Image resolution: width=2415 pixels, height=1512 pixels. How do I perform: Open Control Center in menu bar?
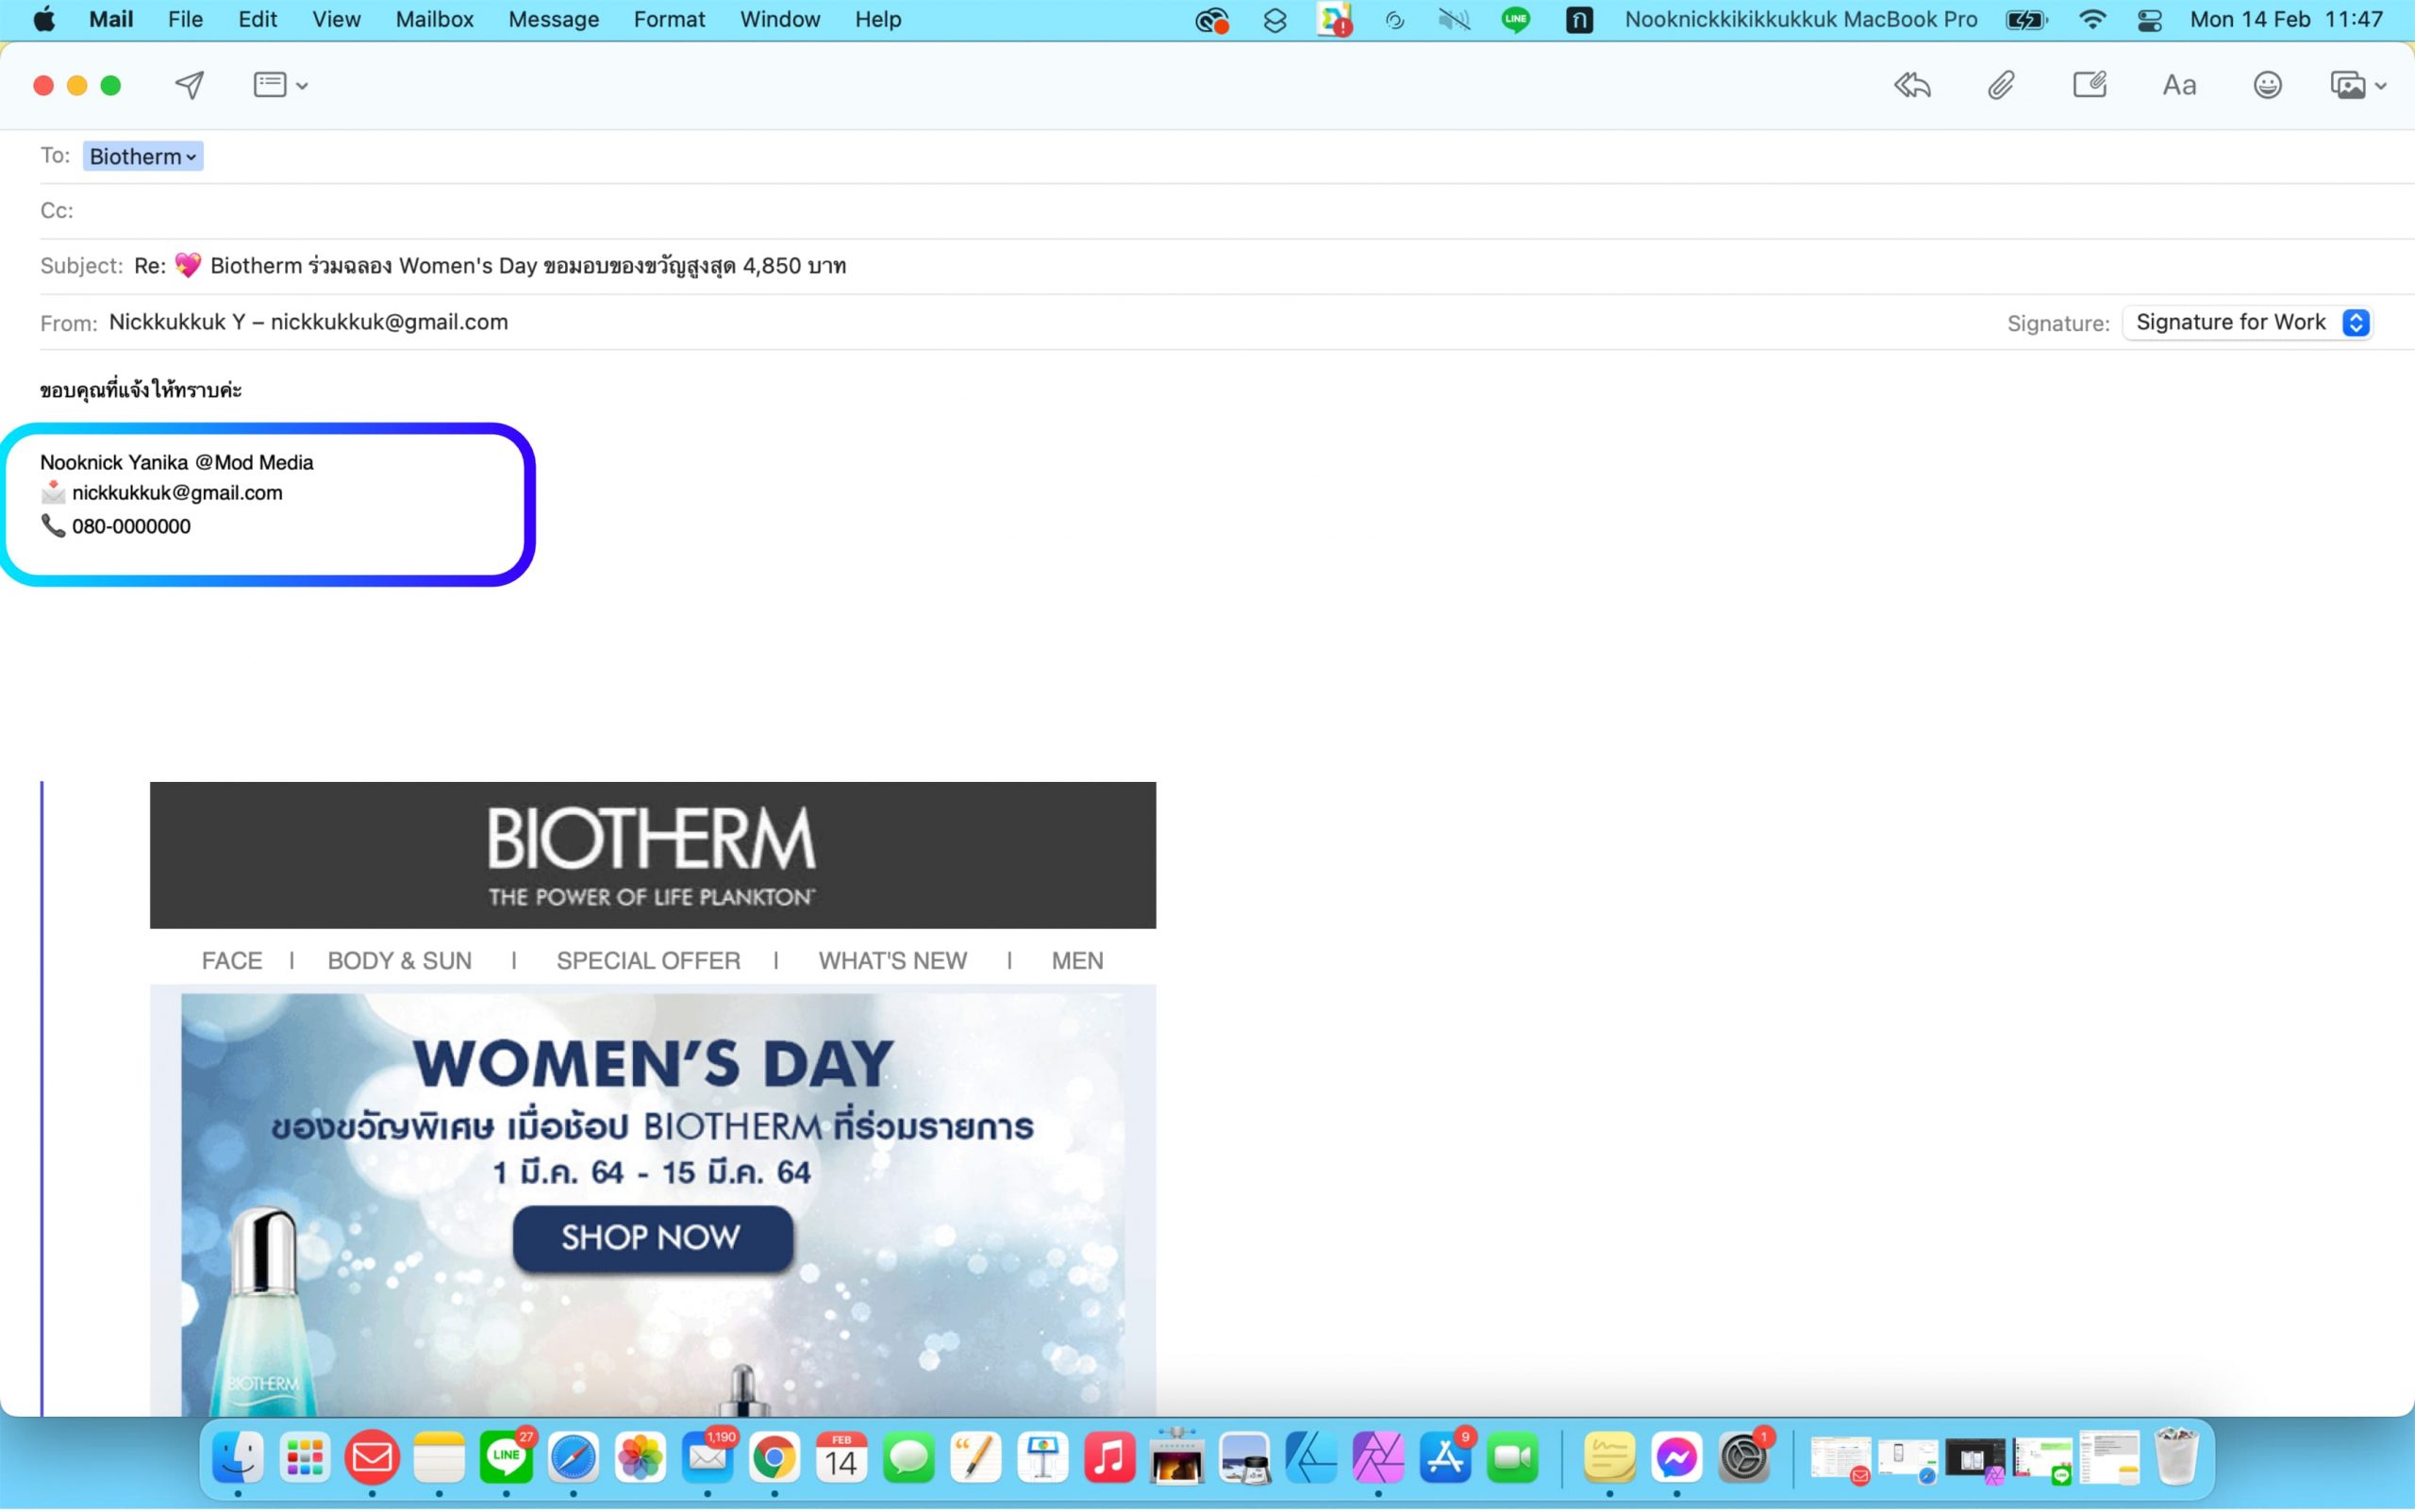click(2149, 20)
